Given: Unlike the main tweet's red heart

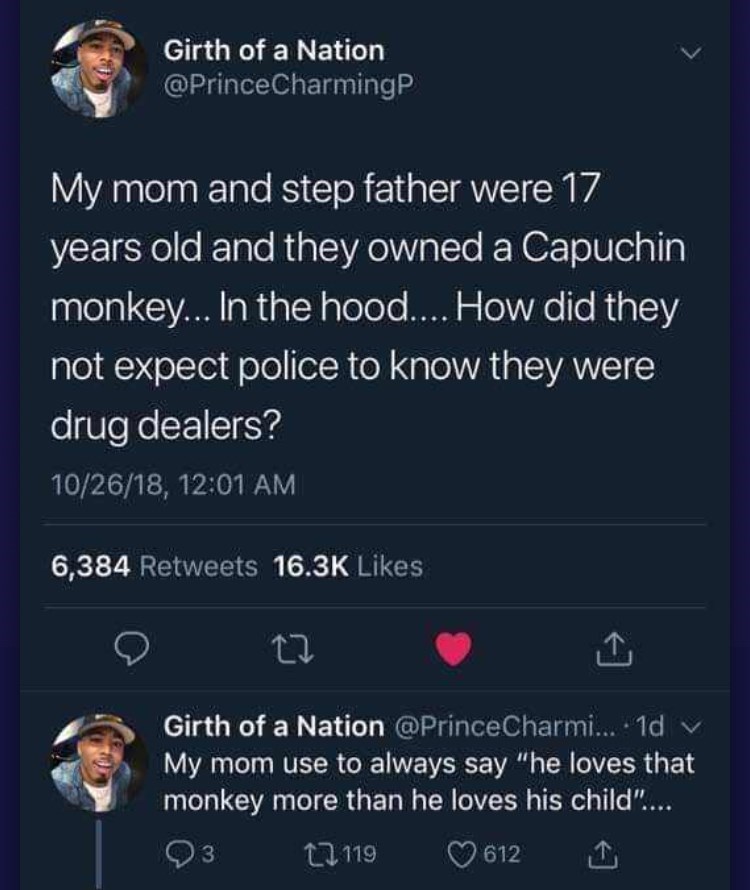Looking at the screenshot, I should 454,650.
